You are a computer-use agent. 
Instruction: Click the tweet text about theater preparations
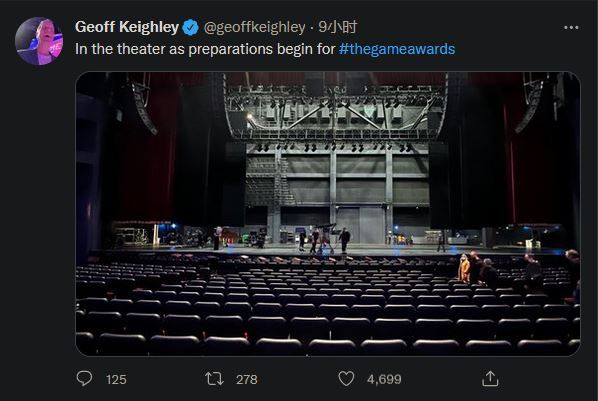pos(205,49)
